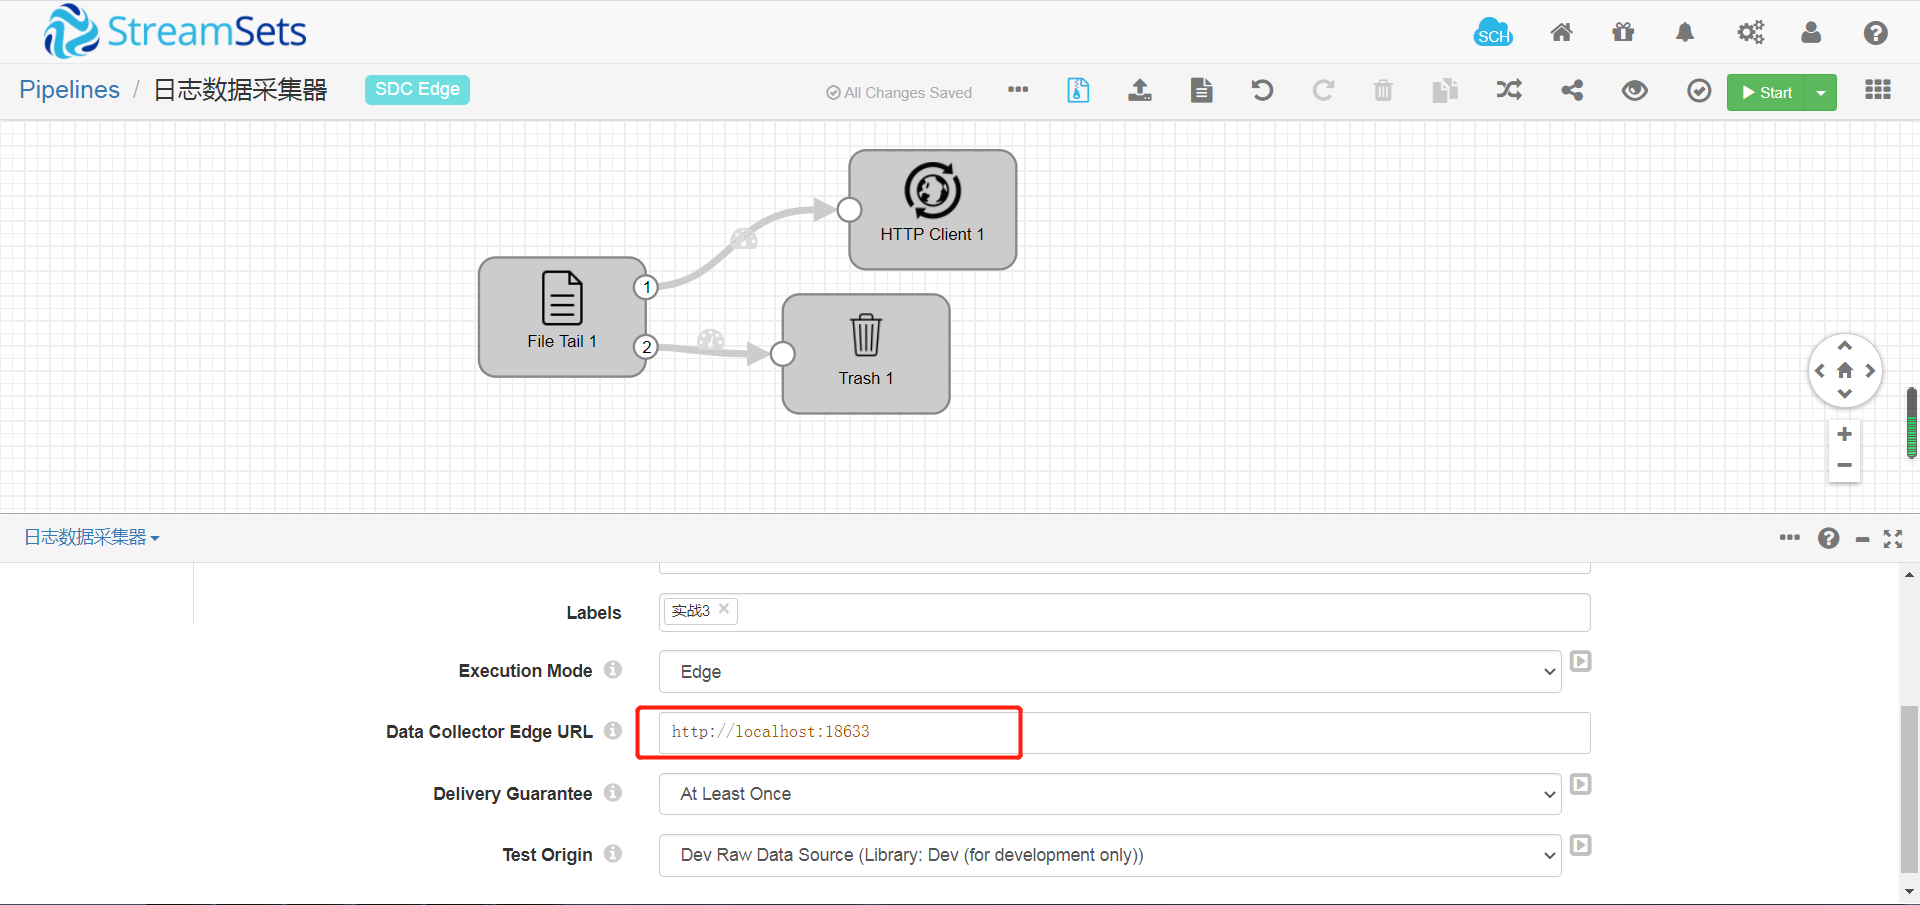Pan canvas right with arrow
Image resolution: width=1920 pixels, height=905 pixels.
click(1870, 371)
